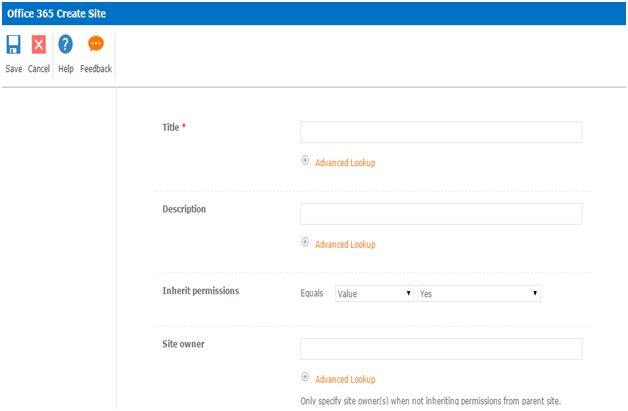This screenshot has width=628, height=411.
Task: Click the Office 365 Create Site title
Action: pos(56,14)
